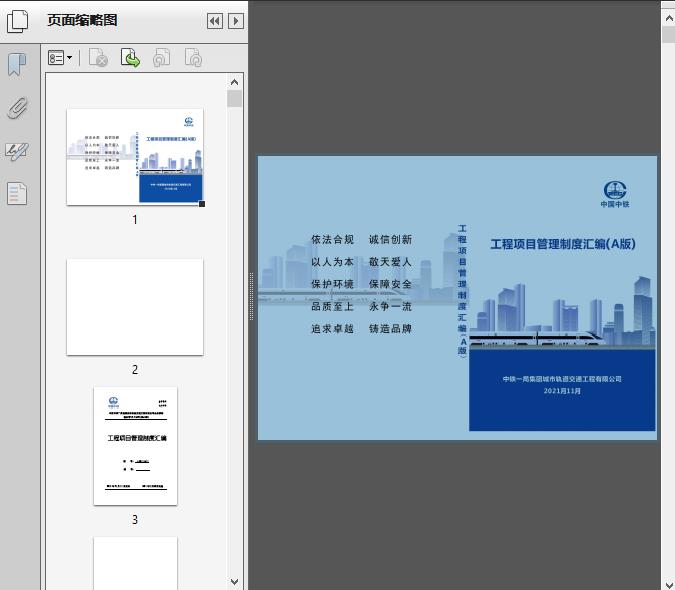The image size is (675, 590).
Task: Click the Delete Pages icon
Action: (98, 59)
